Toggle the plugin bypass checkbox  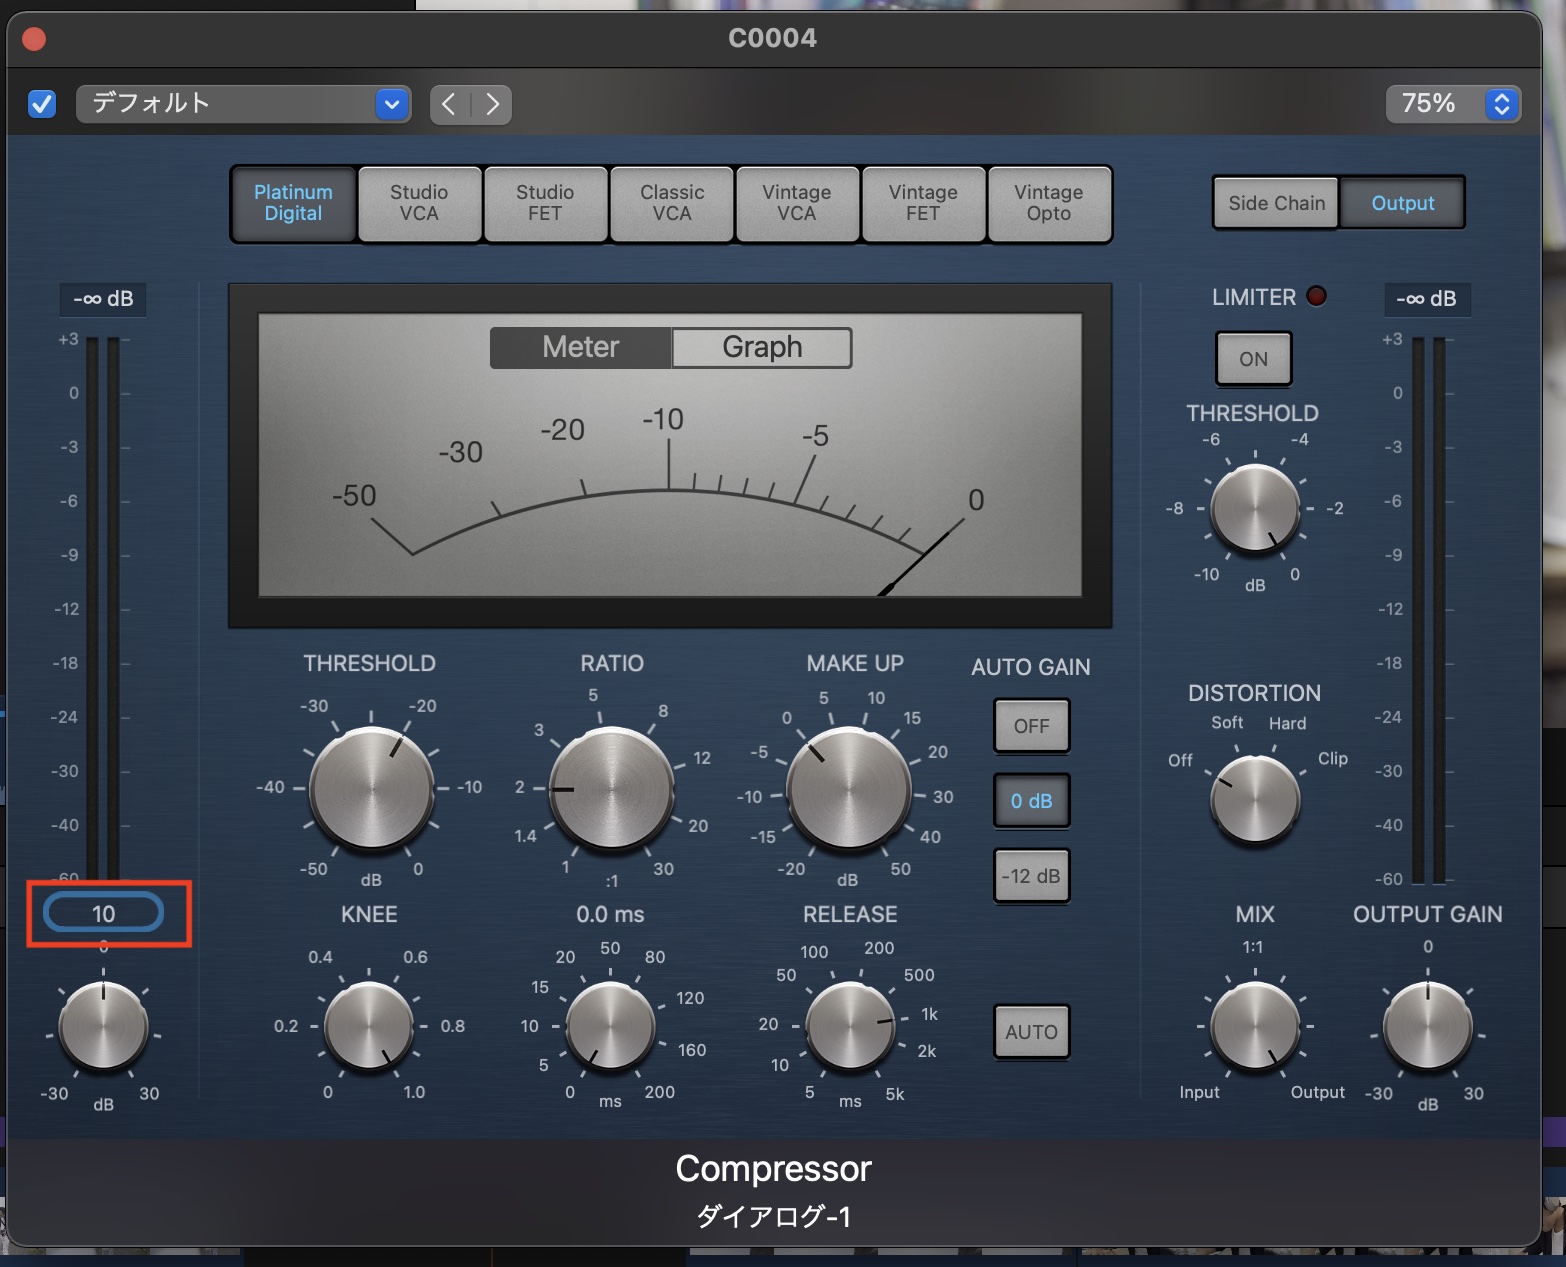pyautogui.click(x=42, y=104)
